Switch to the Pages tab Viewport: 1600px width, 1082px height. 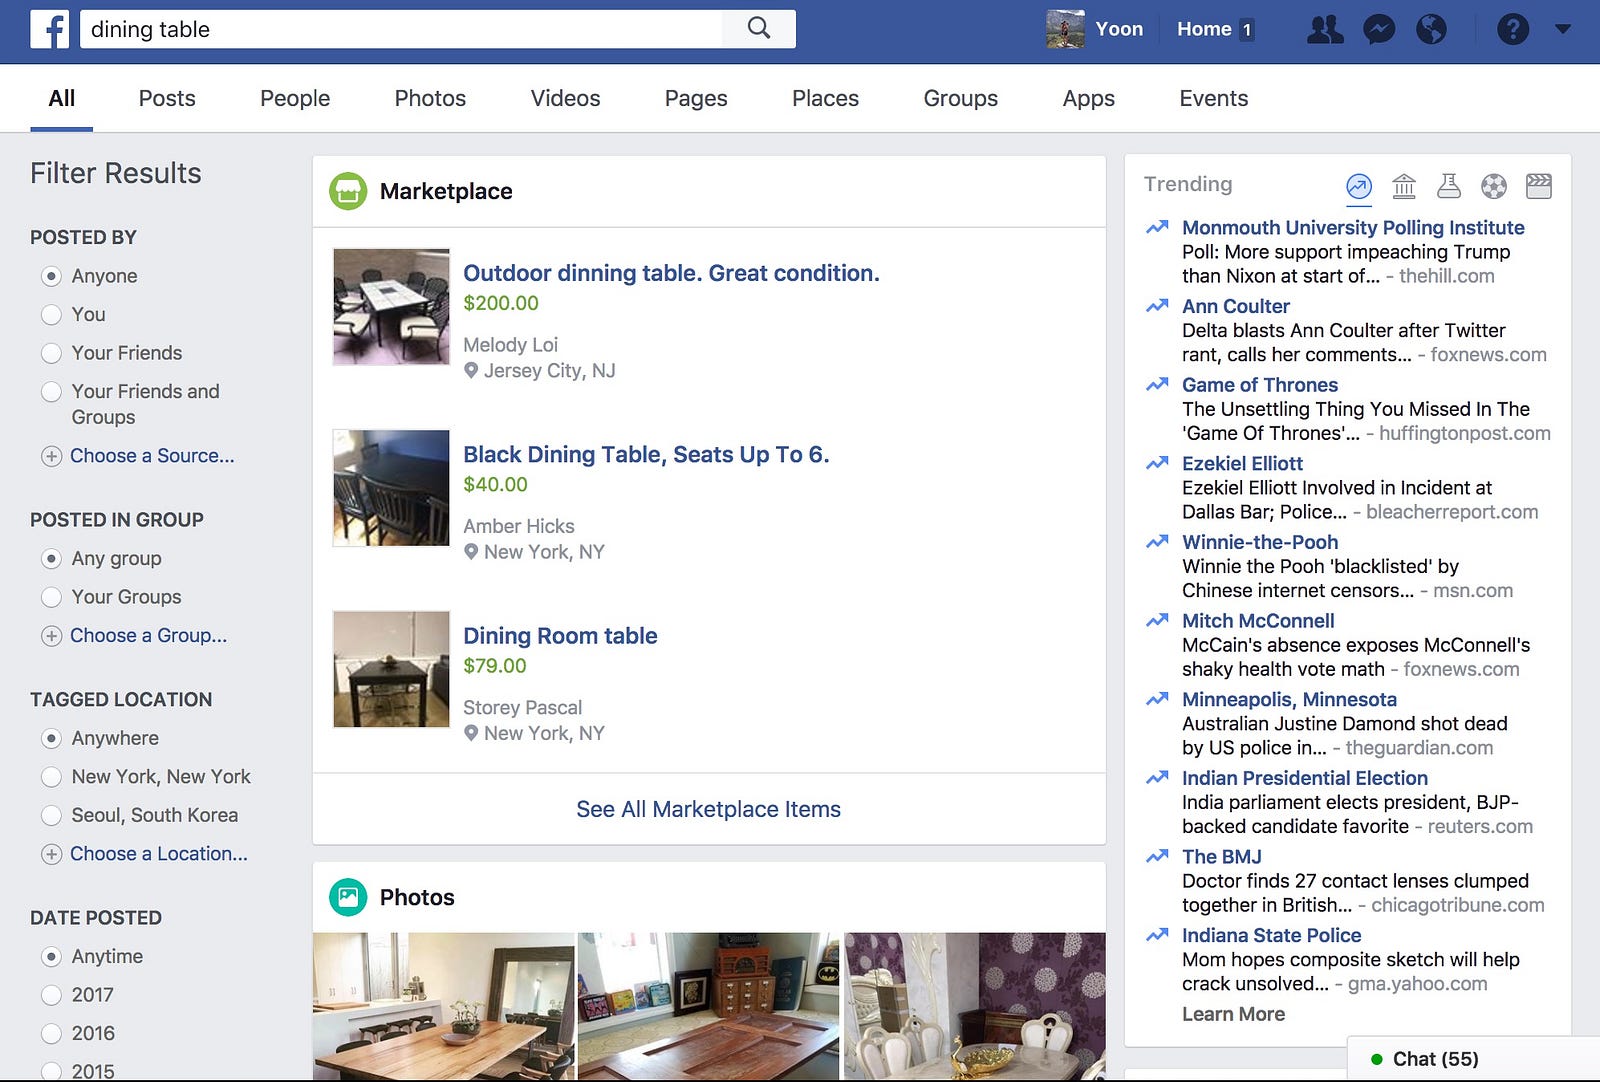[x=696, y=98]
